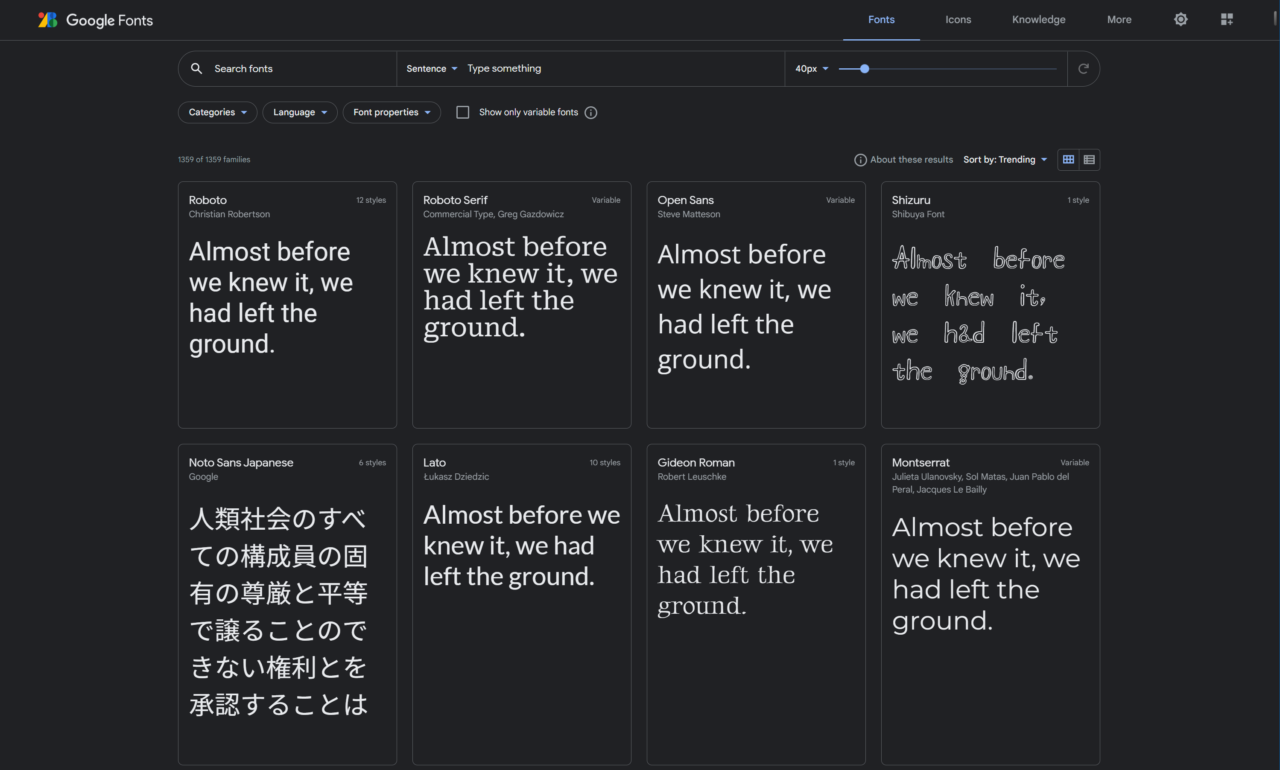Click '1 style' label on Shizuru card
1280x770 pixels.
(1078, 200)
